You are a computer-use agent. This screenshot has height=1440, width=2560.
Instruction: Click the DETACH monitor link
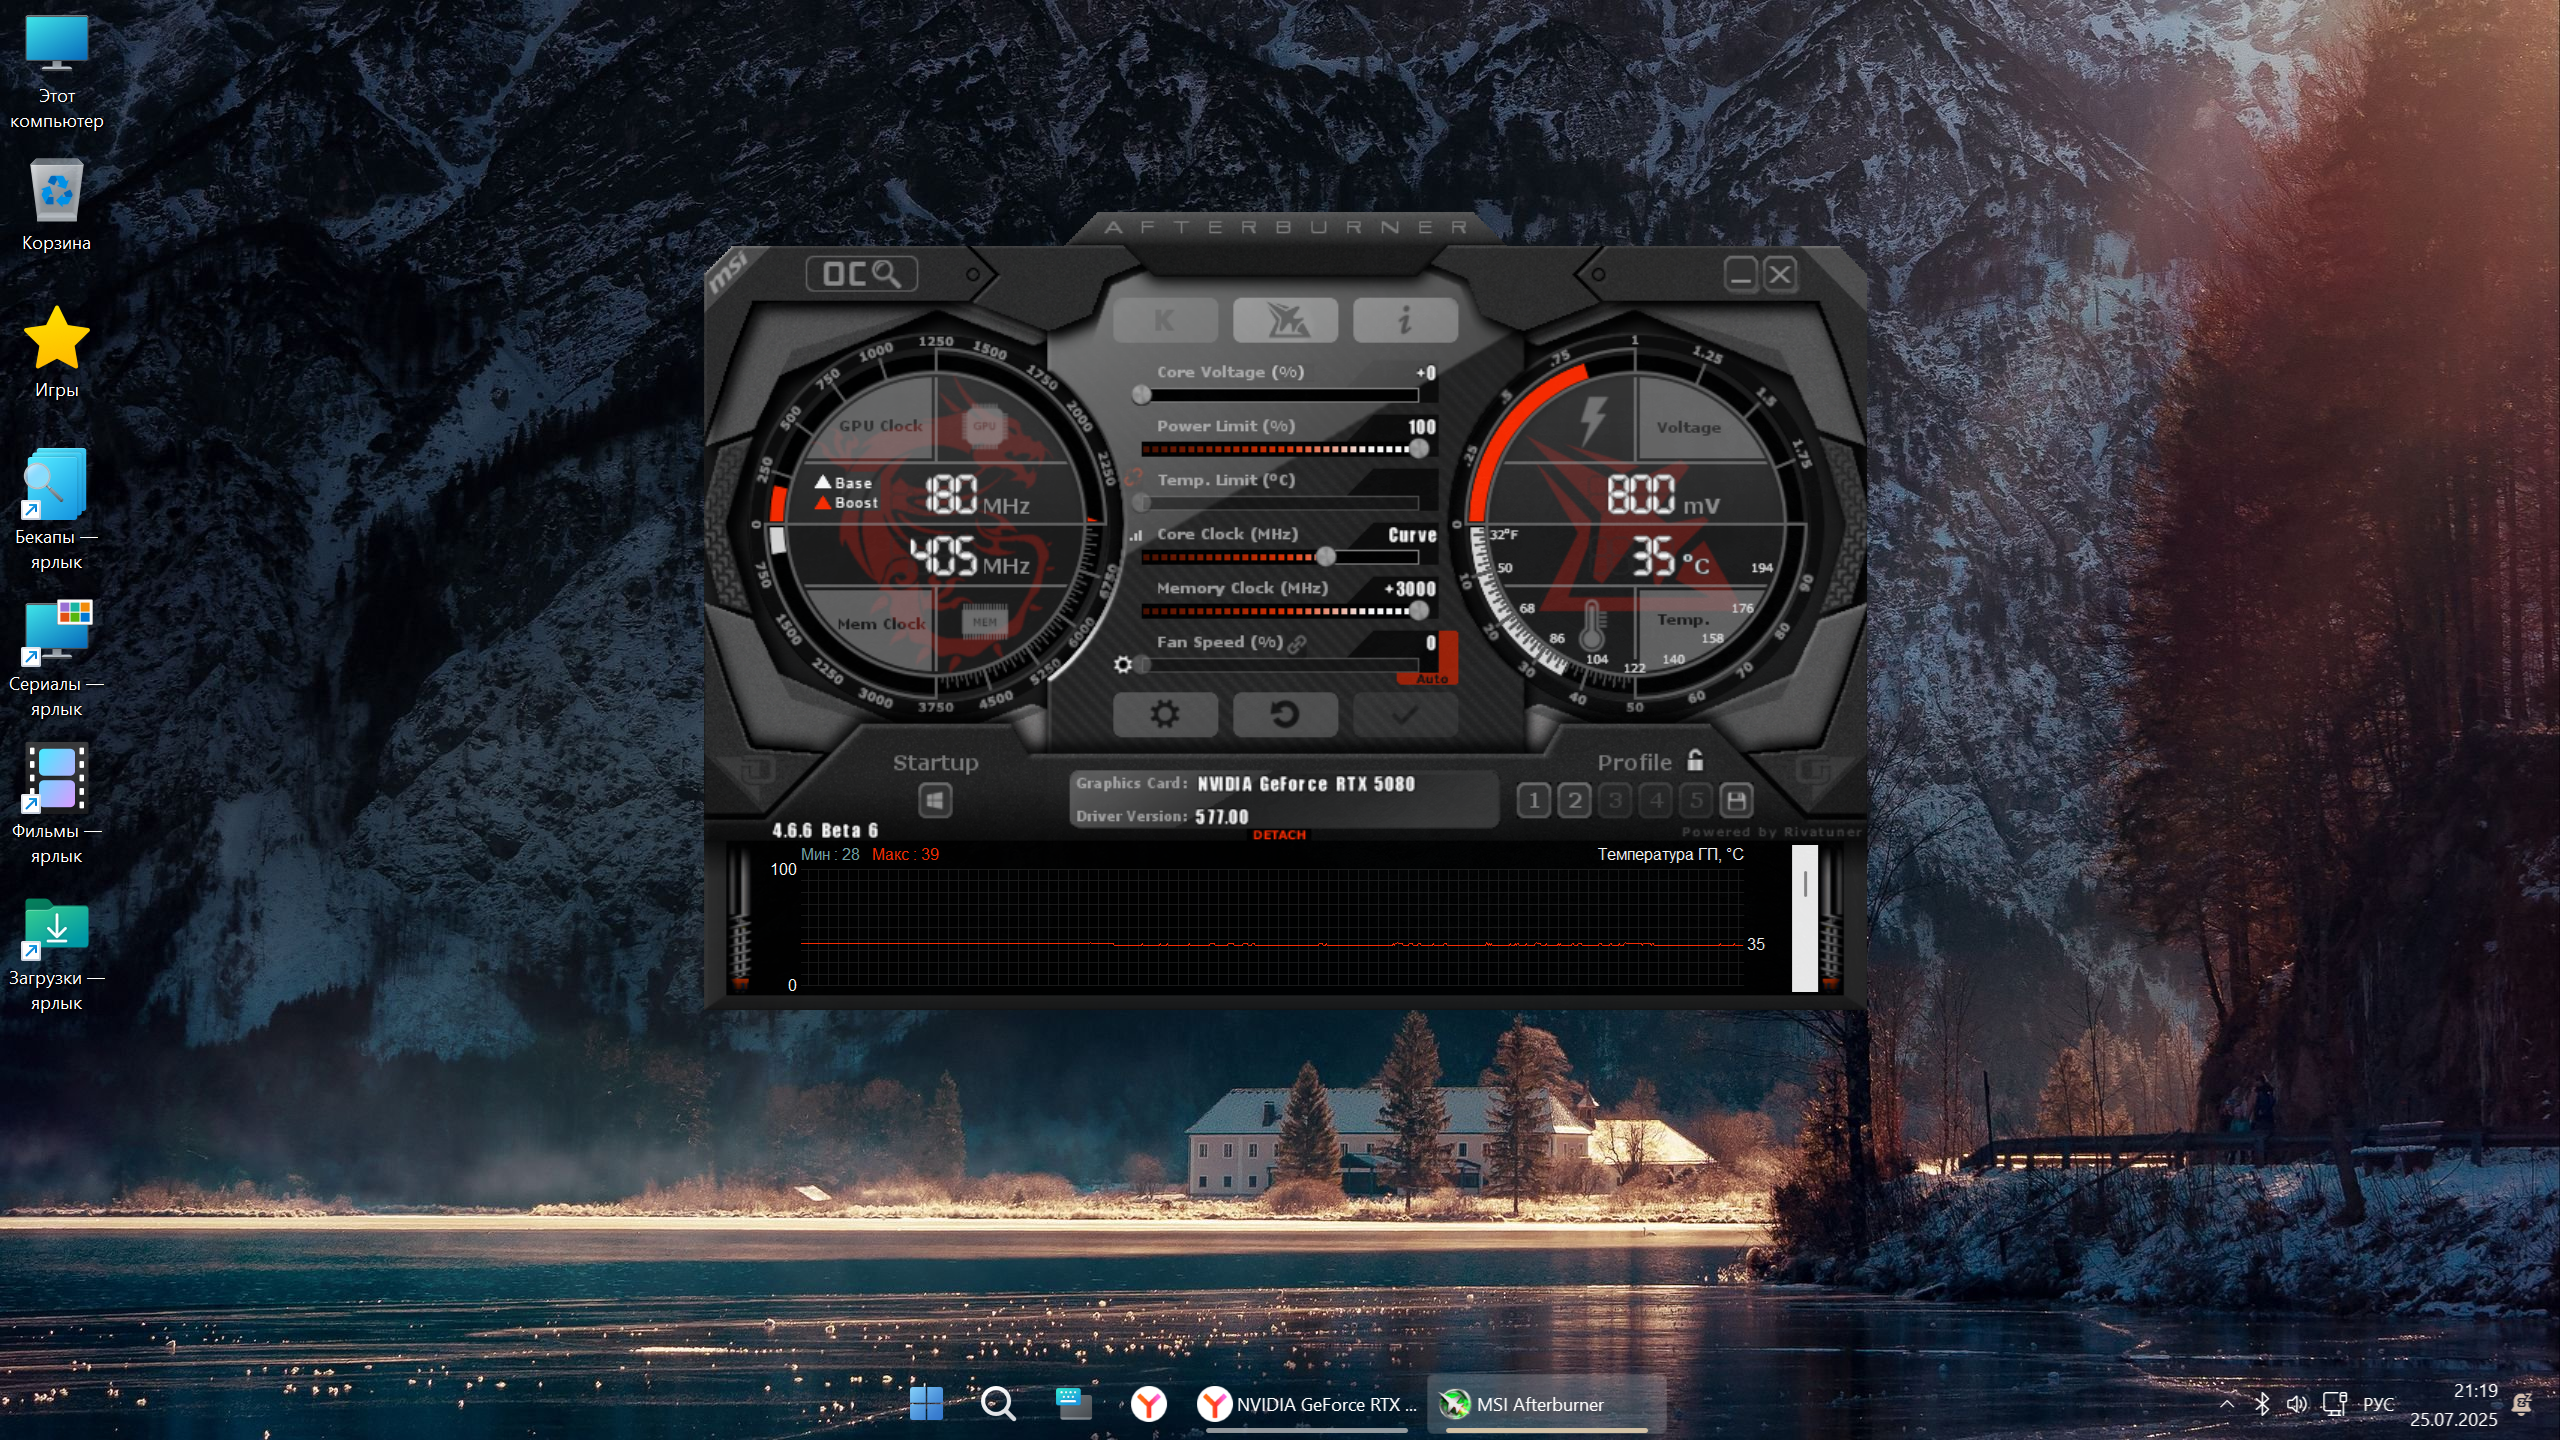(1279, 835)
